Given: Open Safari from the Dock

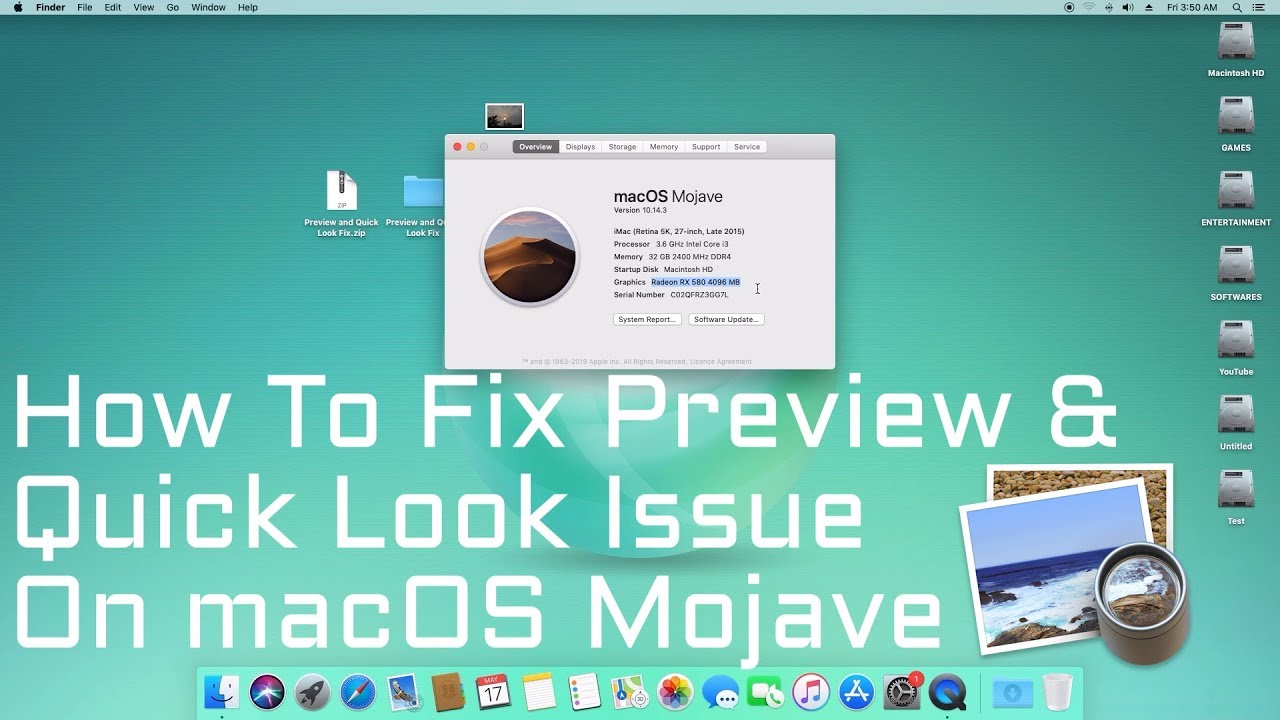Looking at the screenshot, I should pyautogui.click(x=357, y=692).
